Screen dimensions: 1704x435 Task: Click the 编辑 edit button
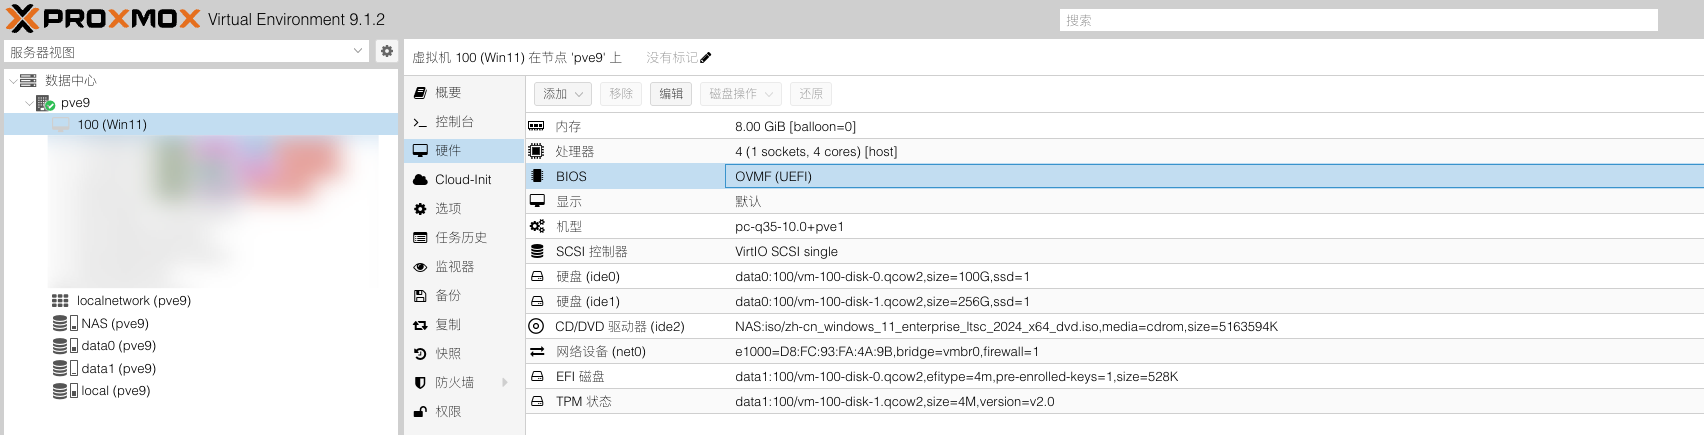[671, 94]
